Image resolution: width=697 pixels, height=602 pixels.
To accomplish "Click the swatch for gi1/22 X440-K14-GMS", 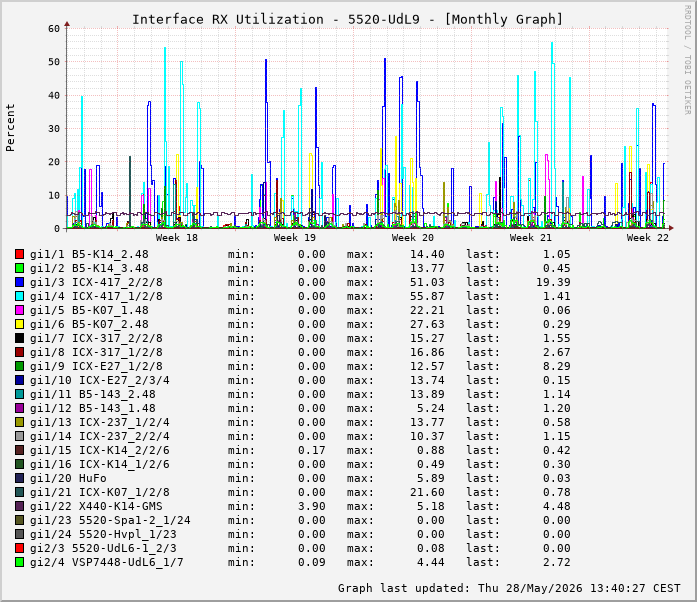I will (19, 506).
